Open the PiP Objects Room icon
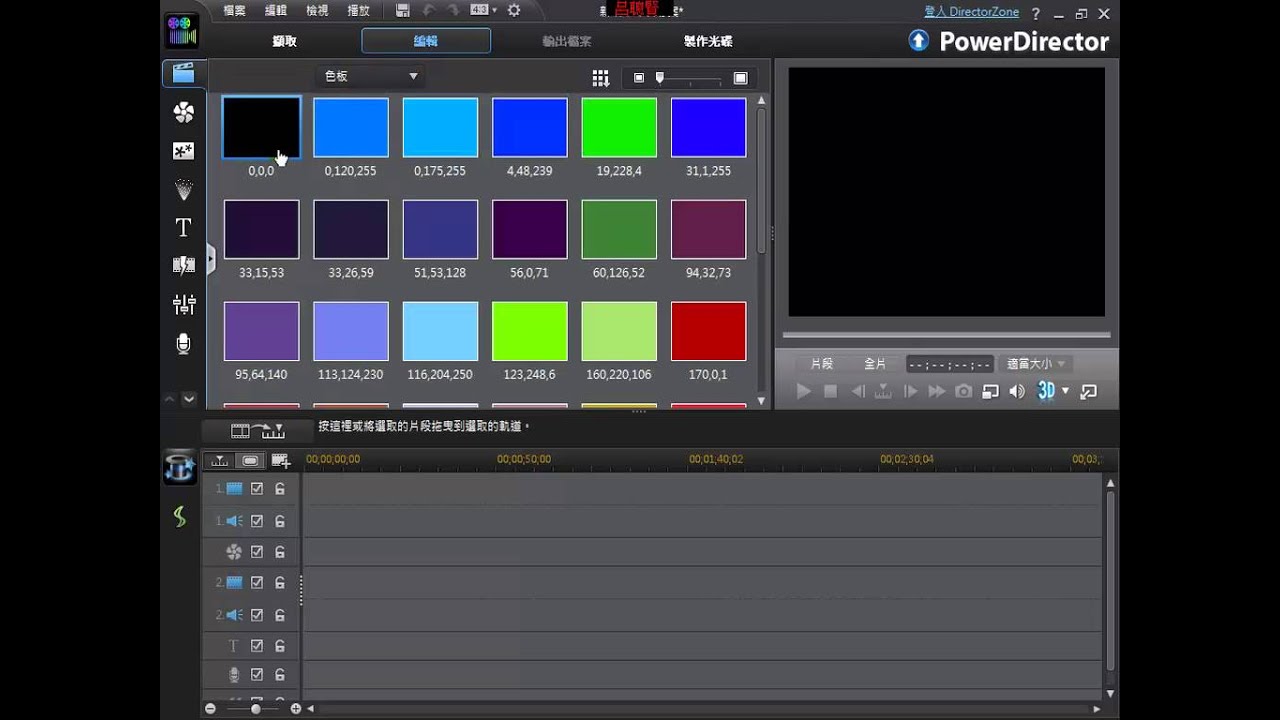1280x720 pixels. click(184, 151)
